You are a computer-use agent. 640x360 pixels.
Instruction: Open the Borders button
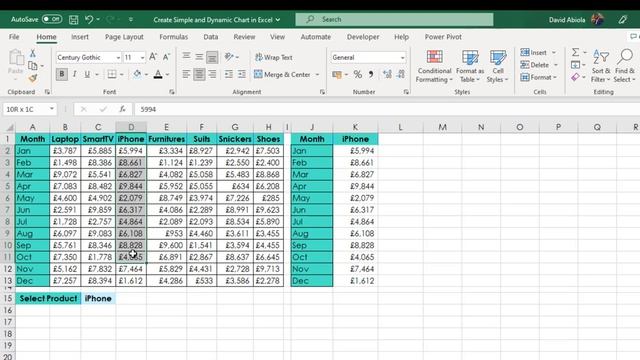pyautogui.click(x=111, y=74)
